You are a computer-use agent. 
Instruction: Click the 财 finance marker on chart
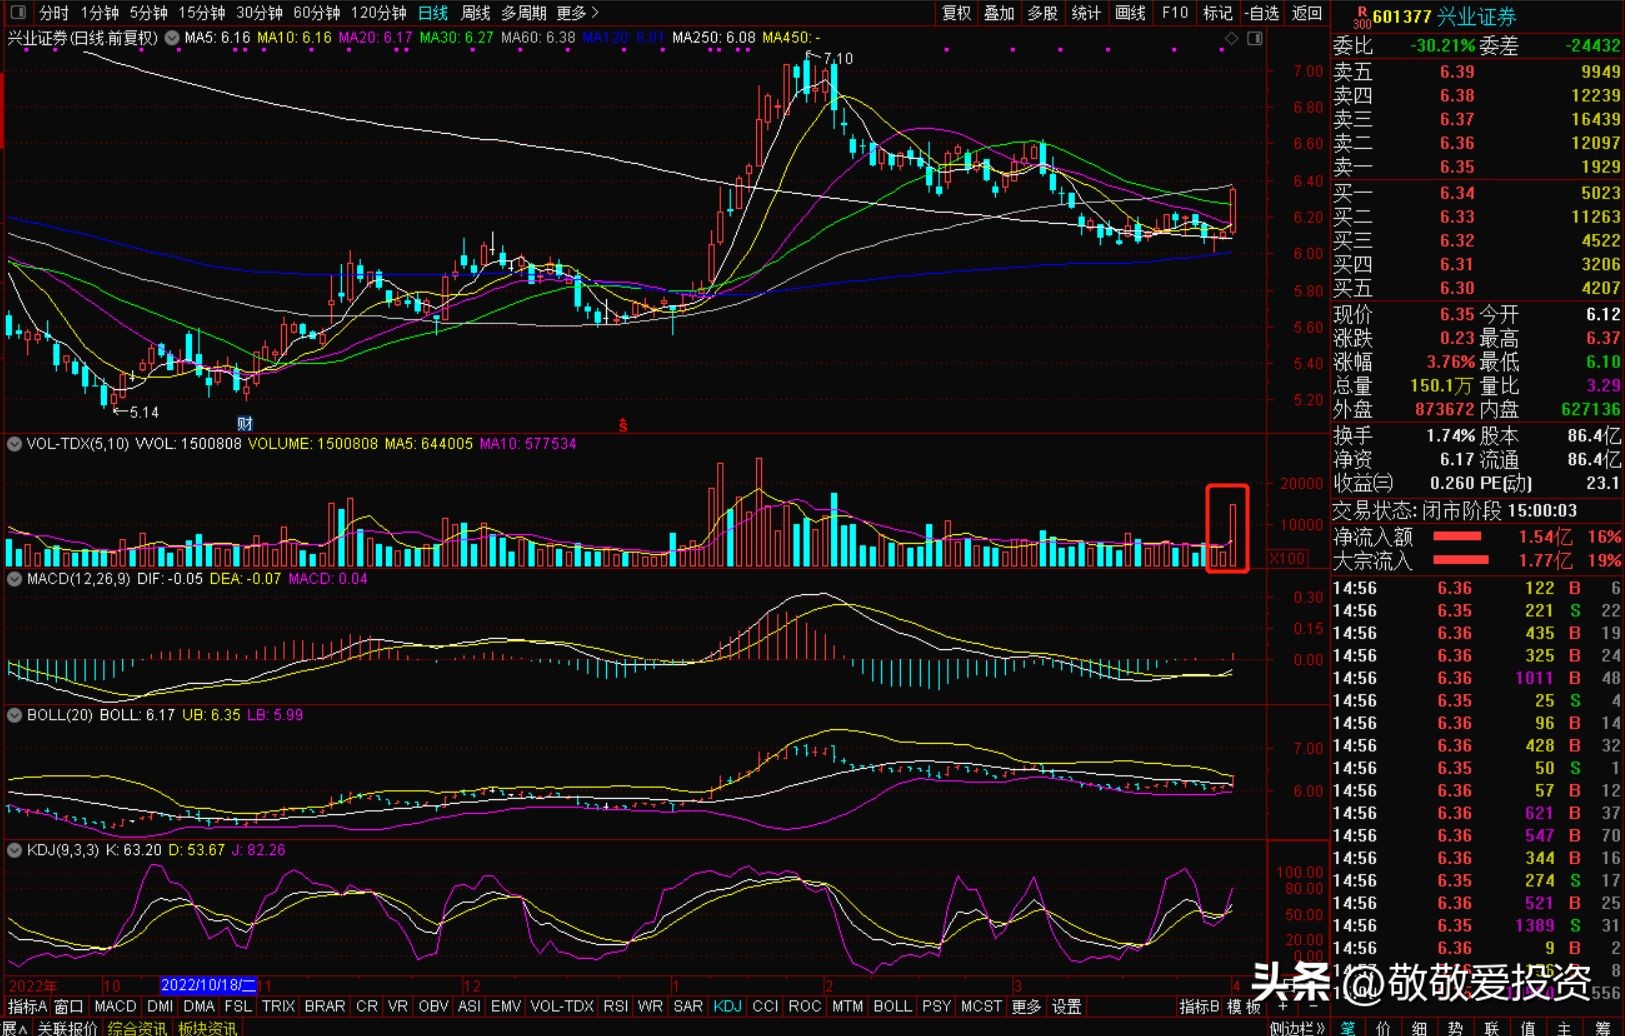point(245,424)
